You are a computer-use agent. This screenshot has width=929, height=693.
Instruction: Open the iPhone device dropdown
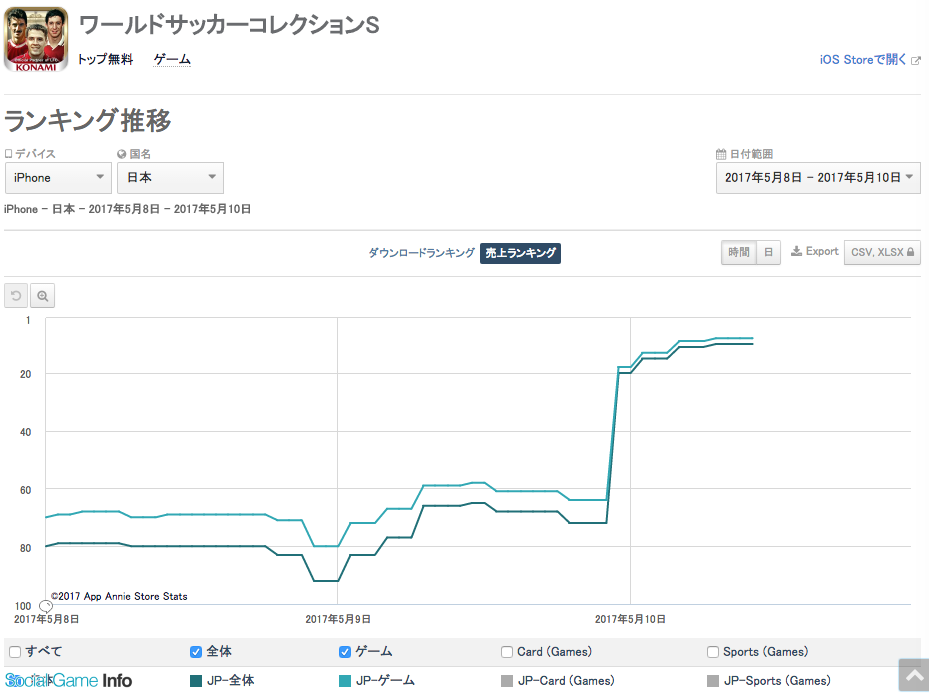[x=58, y=178]
